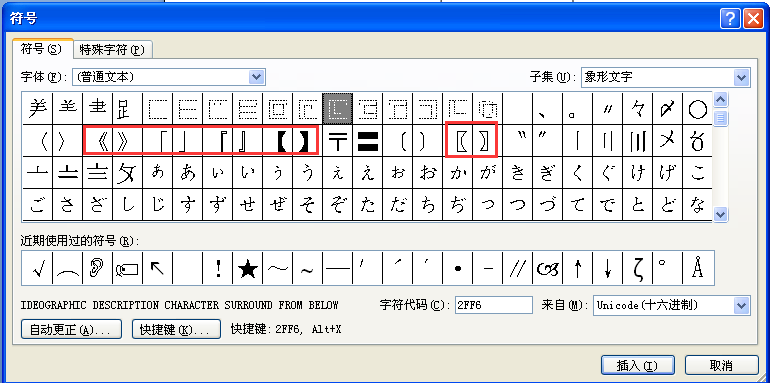This screenshot has width=772, height=383.
Task: Pick the ear symbol in recent symbols
Action: coord(98,268)
